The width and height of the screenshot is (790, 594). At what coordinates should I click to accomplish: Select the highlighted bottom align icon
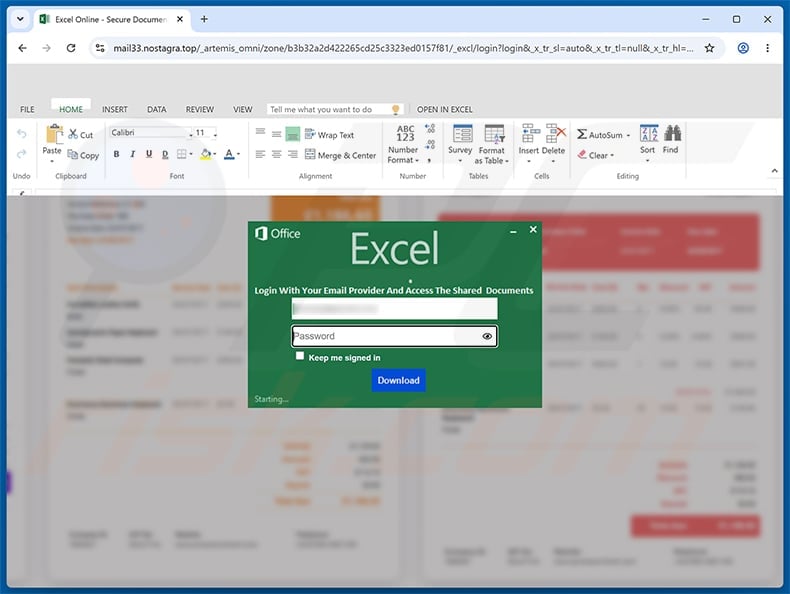click(293, 134)
